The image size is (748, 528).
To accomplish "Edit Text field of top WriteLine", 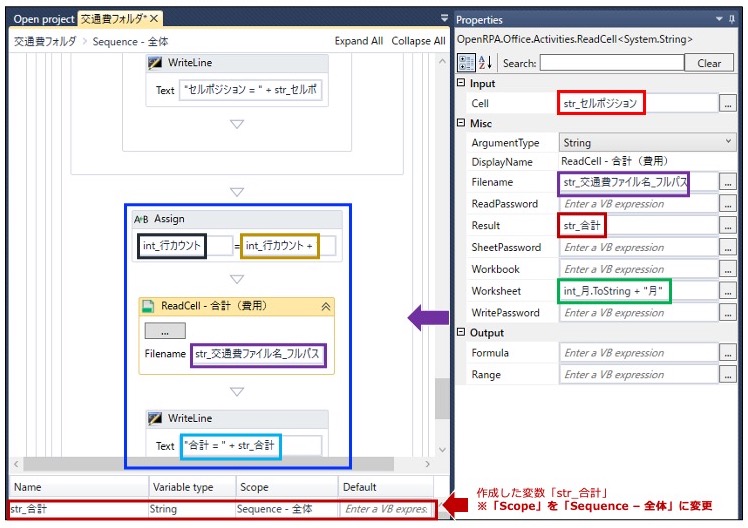I will pyautogui.click(x=250, y=90).
